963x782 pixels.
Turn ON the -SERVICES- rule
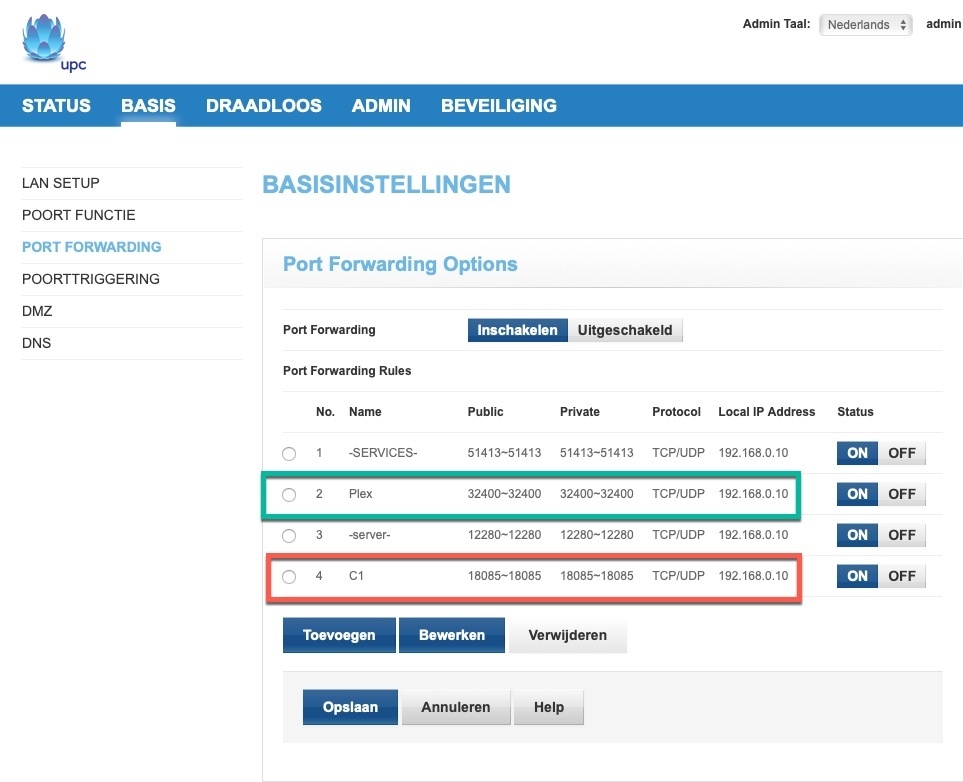[857, 453]
